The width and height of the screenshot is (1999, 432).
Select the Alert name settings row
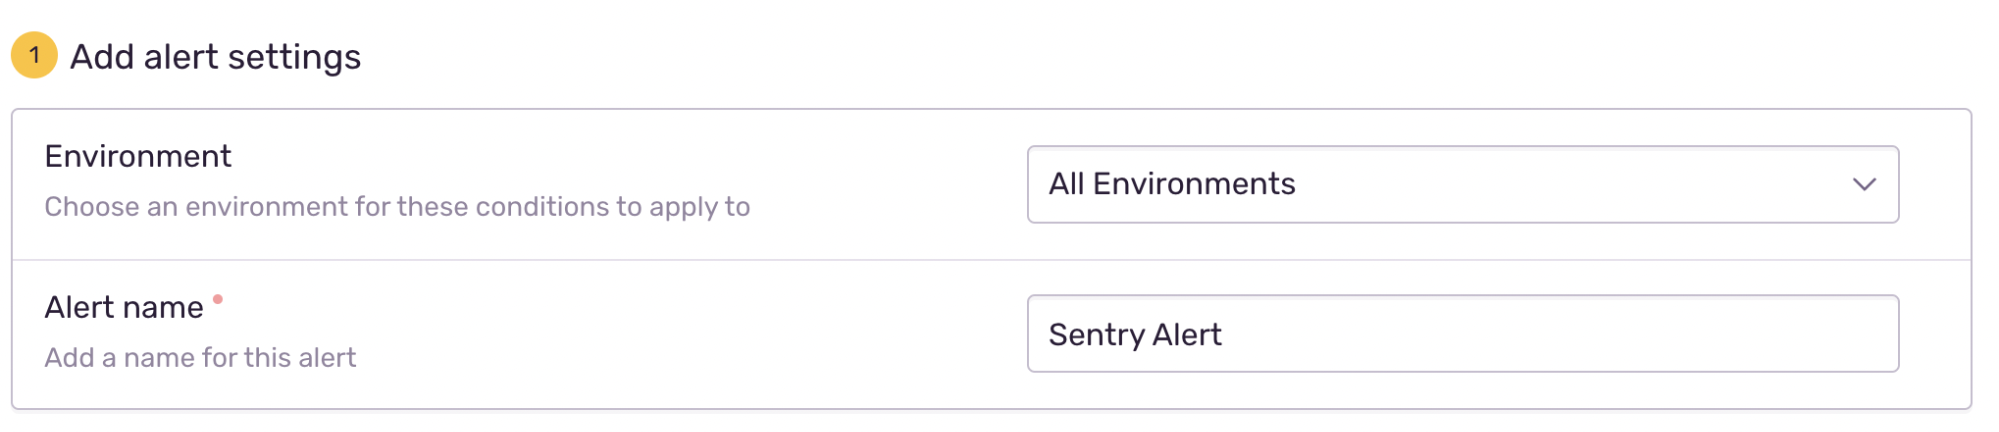[x=991, y=335]
